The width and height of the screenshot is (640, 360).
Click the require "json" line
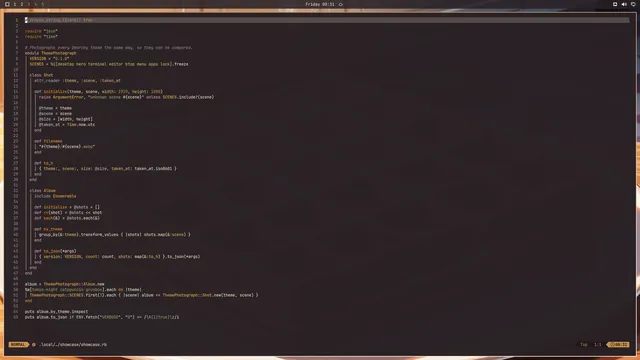pyautogui.click(x=41, y=31)
